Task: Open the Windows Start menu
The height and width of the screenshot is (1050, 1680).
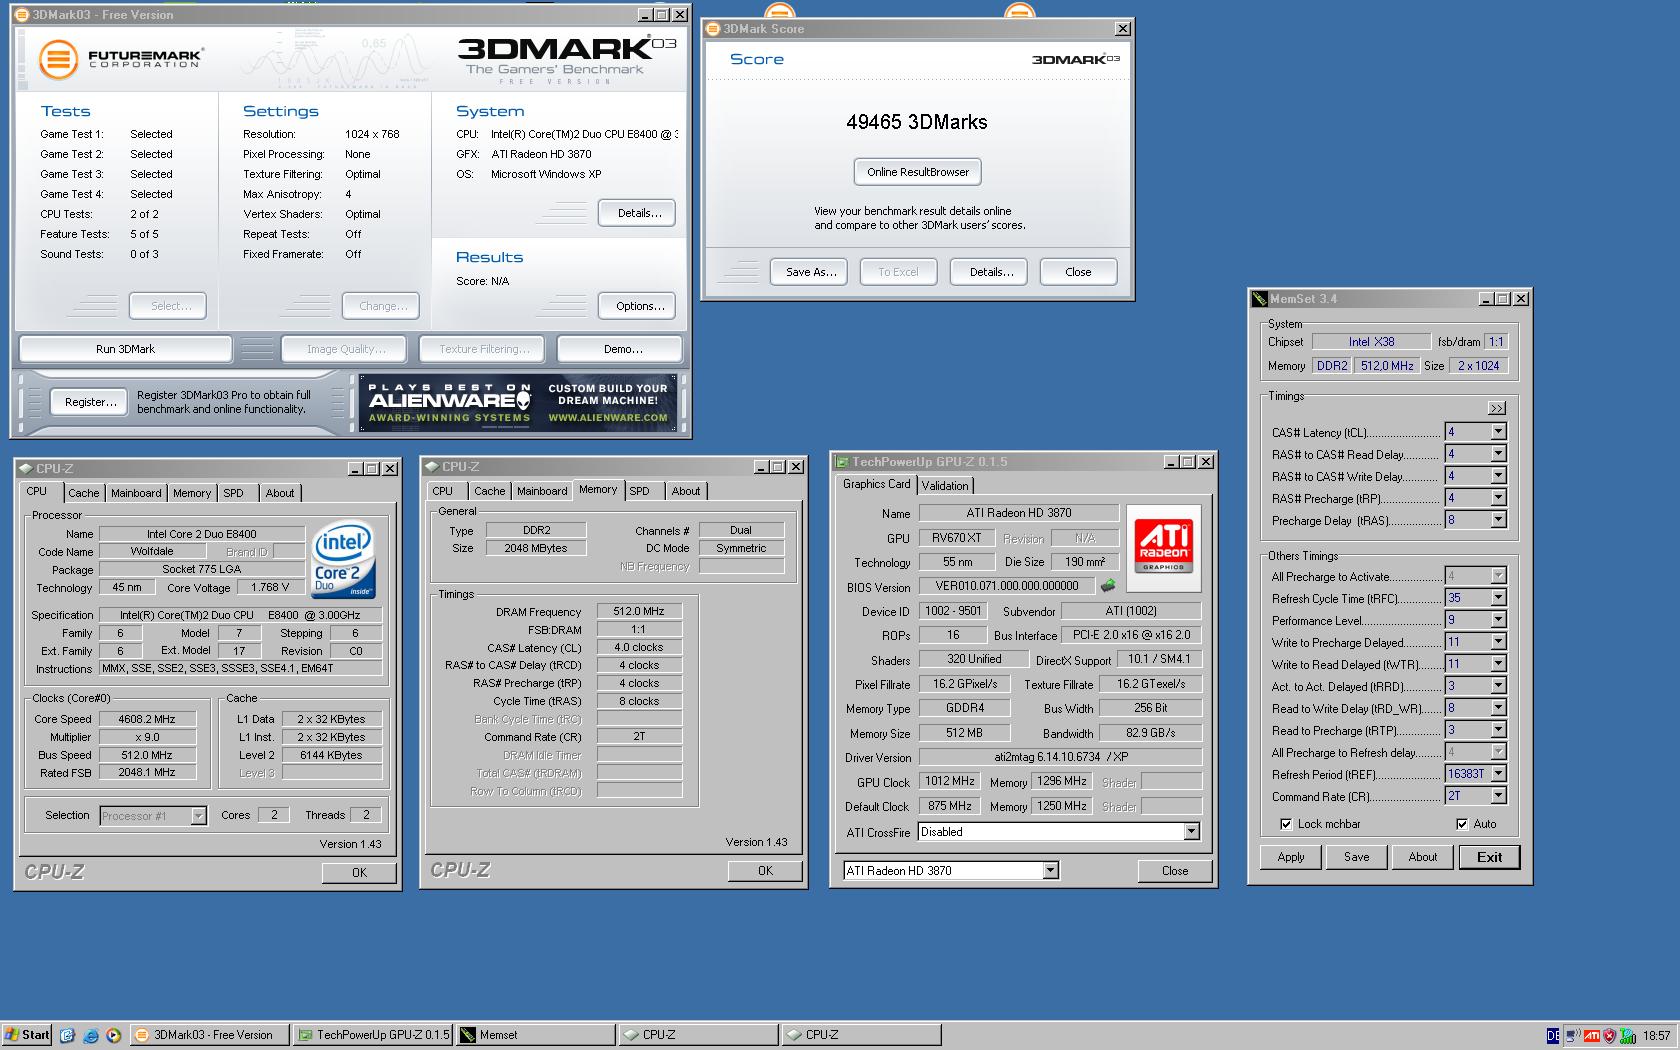Action: (x=27, y=1035)
